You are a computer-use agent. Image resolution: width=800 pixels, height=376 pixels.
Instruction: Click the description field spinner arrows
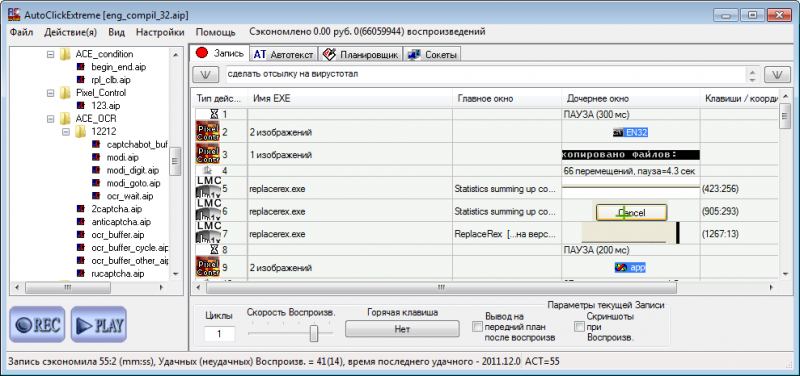(x=752, y=74)
